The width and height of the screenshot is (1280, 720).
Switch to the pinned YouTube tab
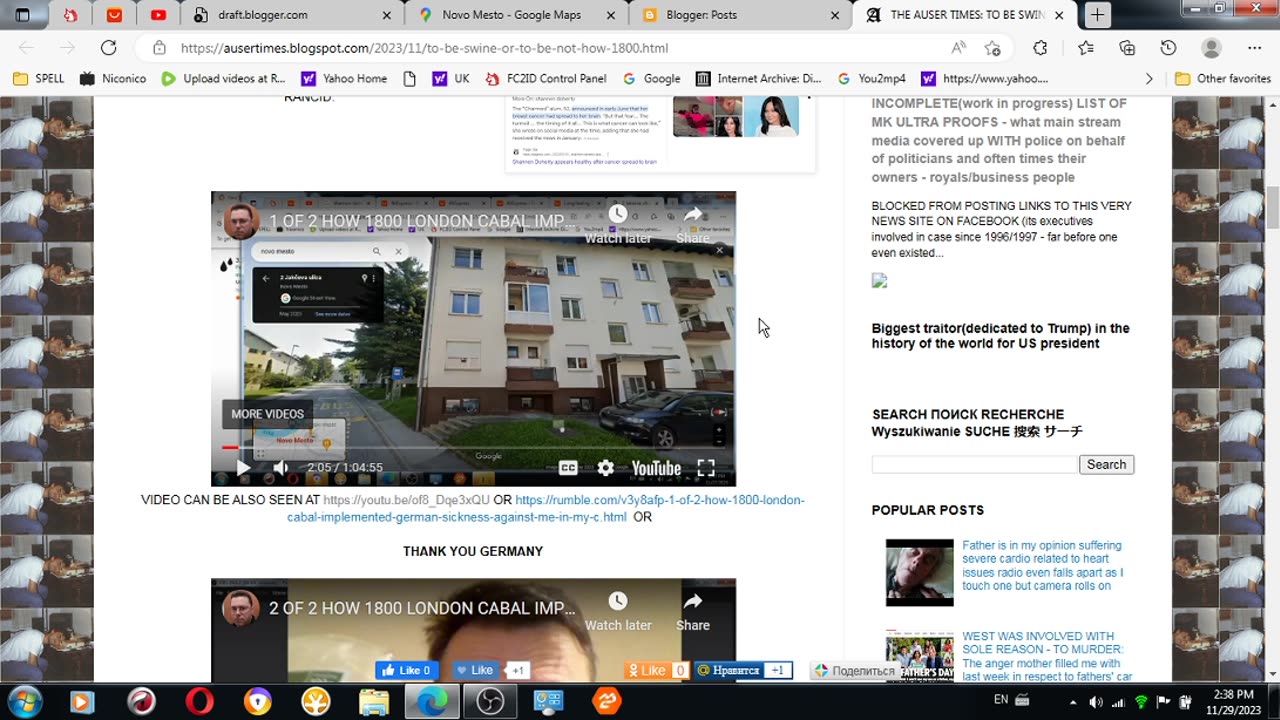[x=158, y=15]
